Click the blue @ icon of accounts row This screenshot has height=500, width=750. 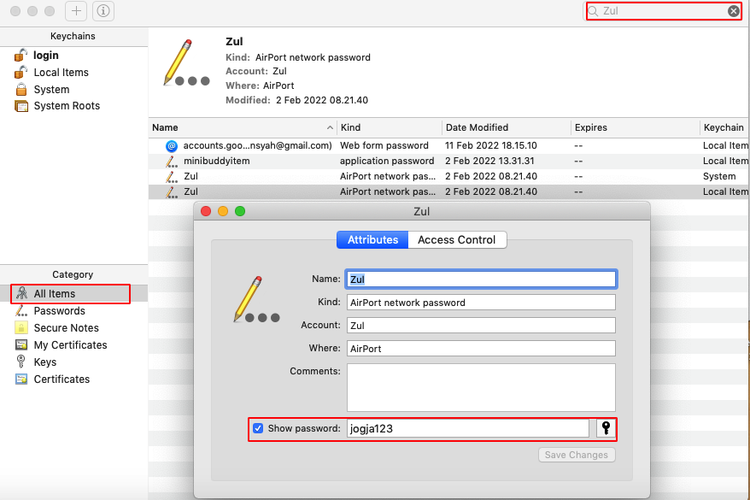(171, 146)
